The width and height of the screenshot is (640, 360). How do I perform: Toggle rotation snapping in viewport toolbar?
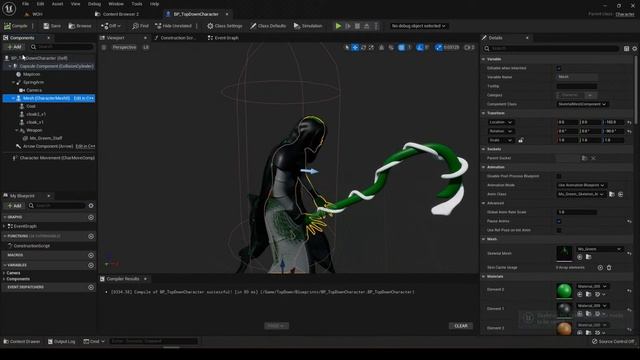[x=420, y=47]
